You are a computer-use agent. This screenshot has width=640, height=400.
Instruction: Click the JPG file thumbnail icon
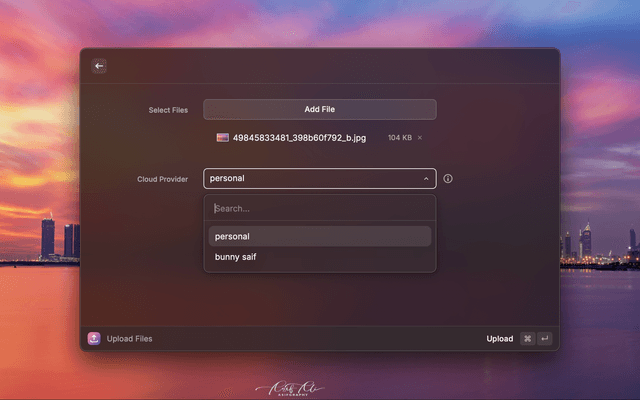(223, 138)
